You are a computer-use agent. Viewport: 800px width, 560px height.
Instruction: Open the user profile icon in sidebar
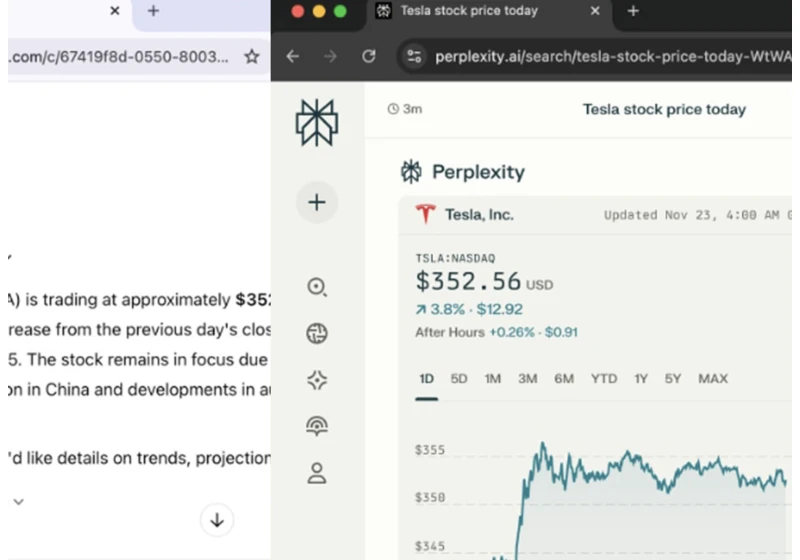(x=317, y=473)
